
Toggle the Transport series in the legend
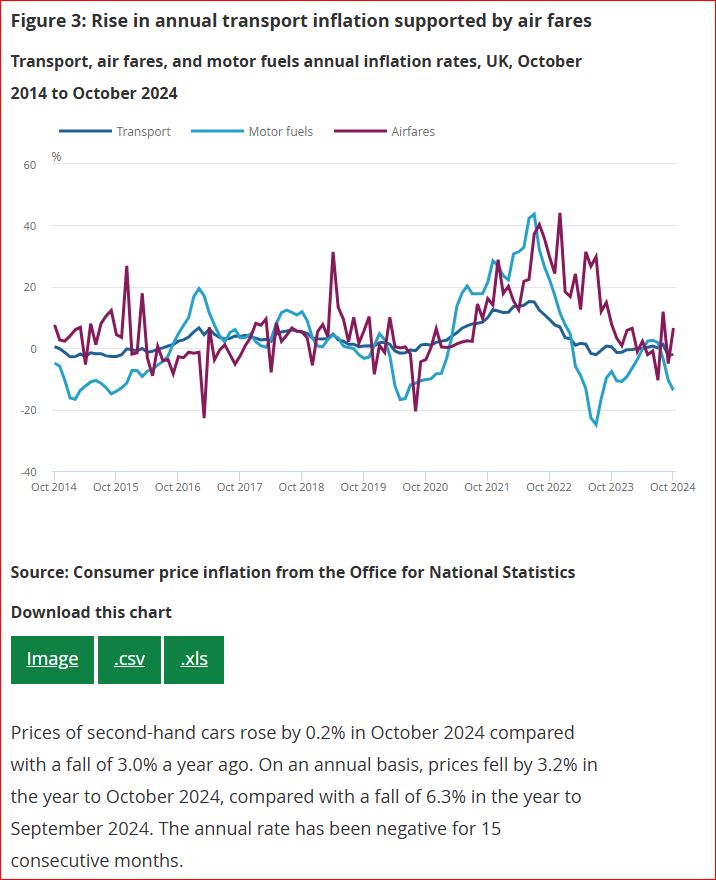click(143, 131)
